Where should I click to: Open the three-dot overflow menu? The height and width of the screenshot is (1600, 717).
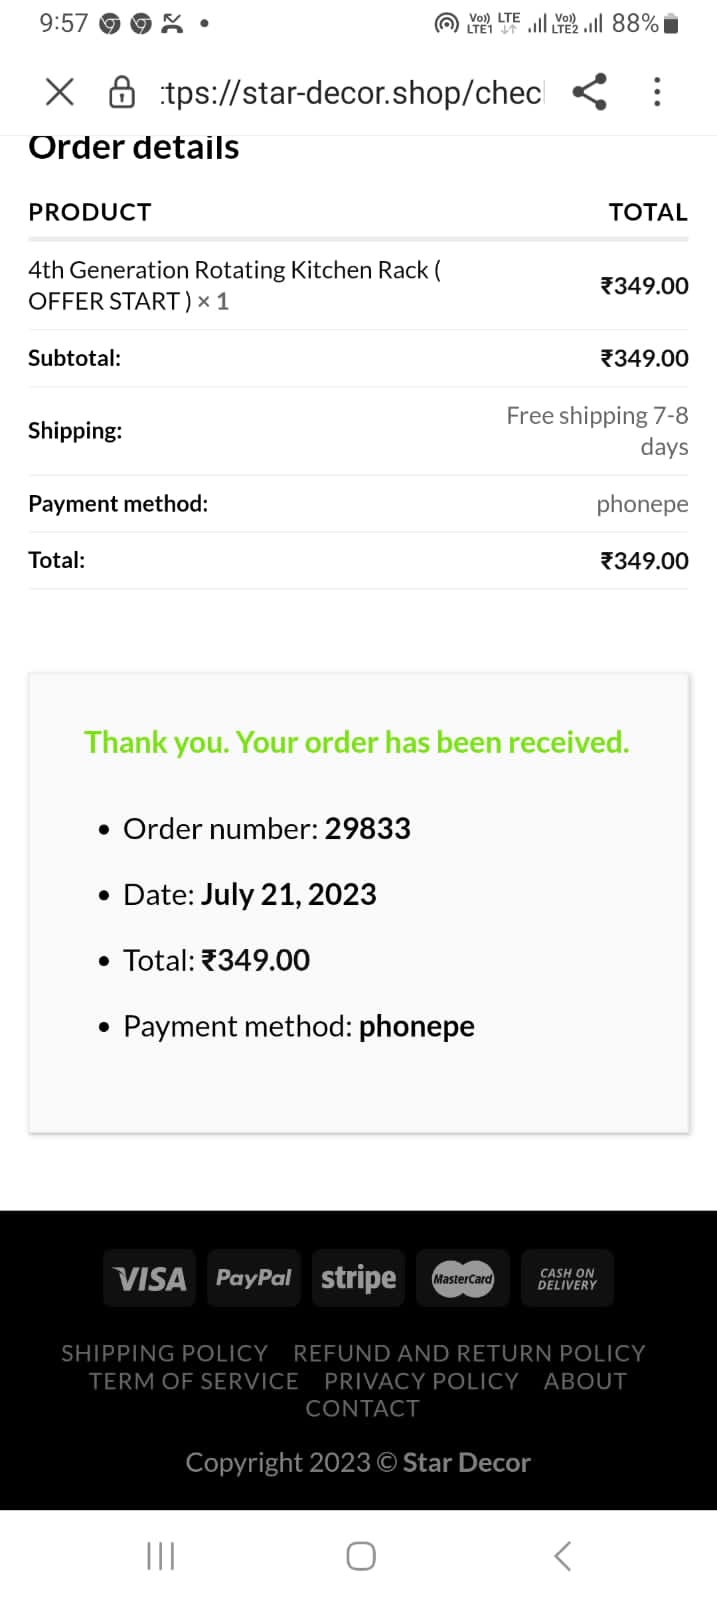click(x=657, y=92)
